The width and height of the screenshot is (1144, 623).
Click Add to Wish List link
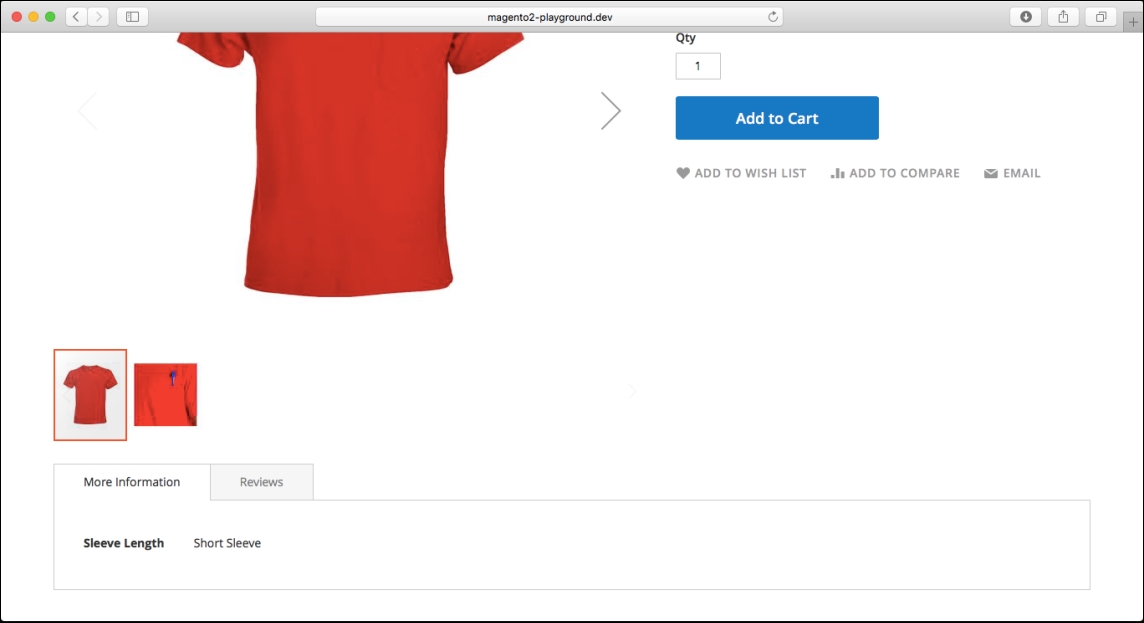point(741,173)
